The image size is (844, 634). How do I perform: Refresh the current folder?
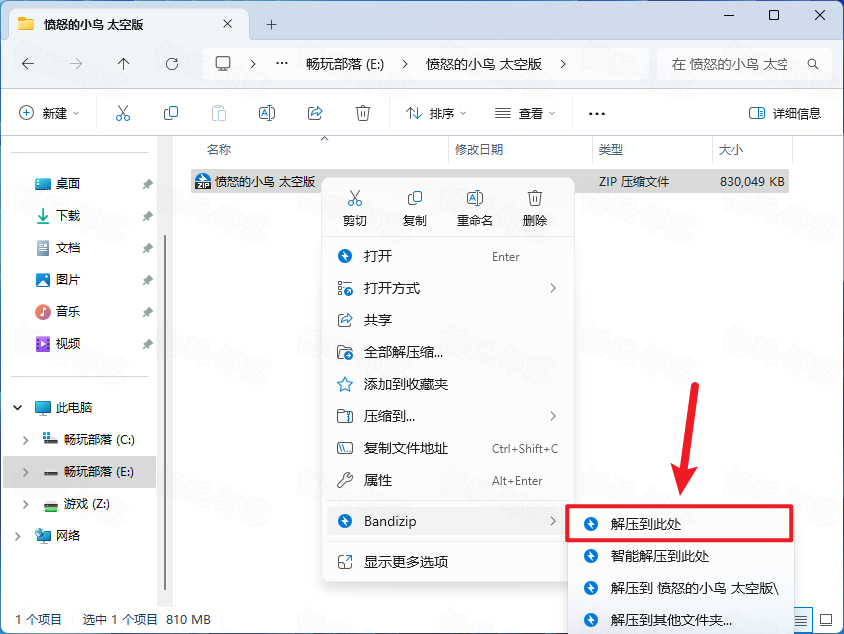point(172,64)
